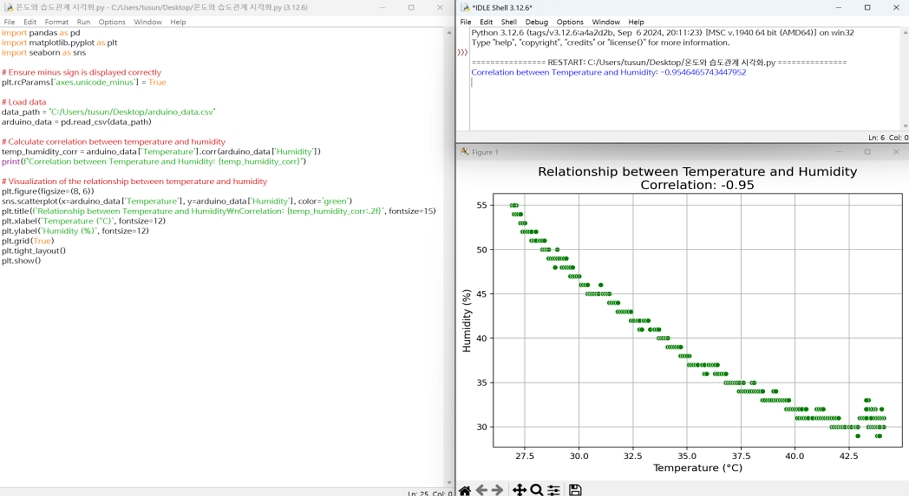Click the sns.scatterplot code line
Screen dimensions: 909x496
(x=176, y=201)
